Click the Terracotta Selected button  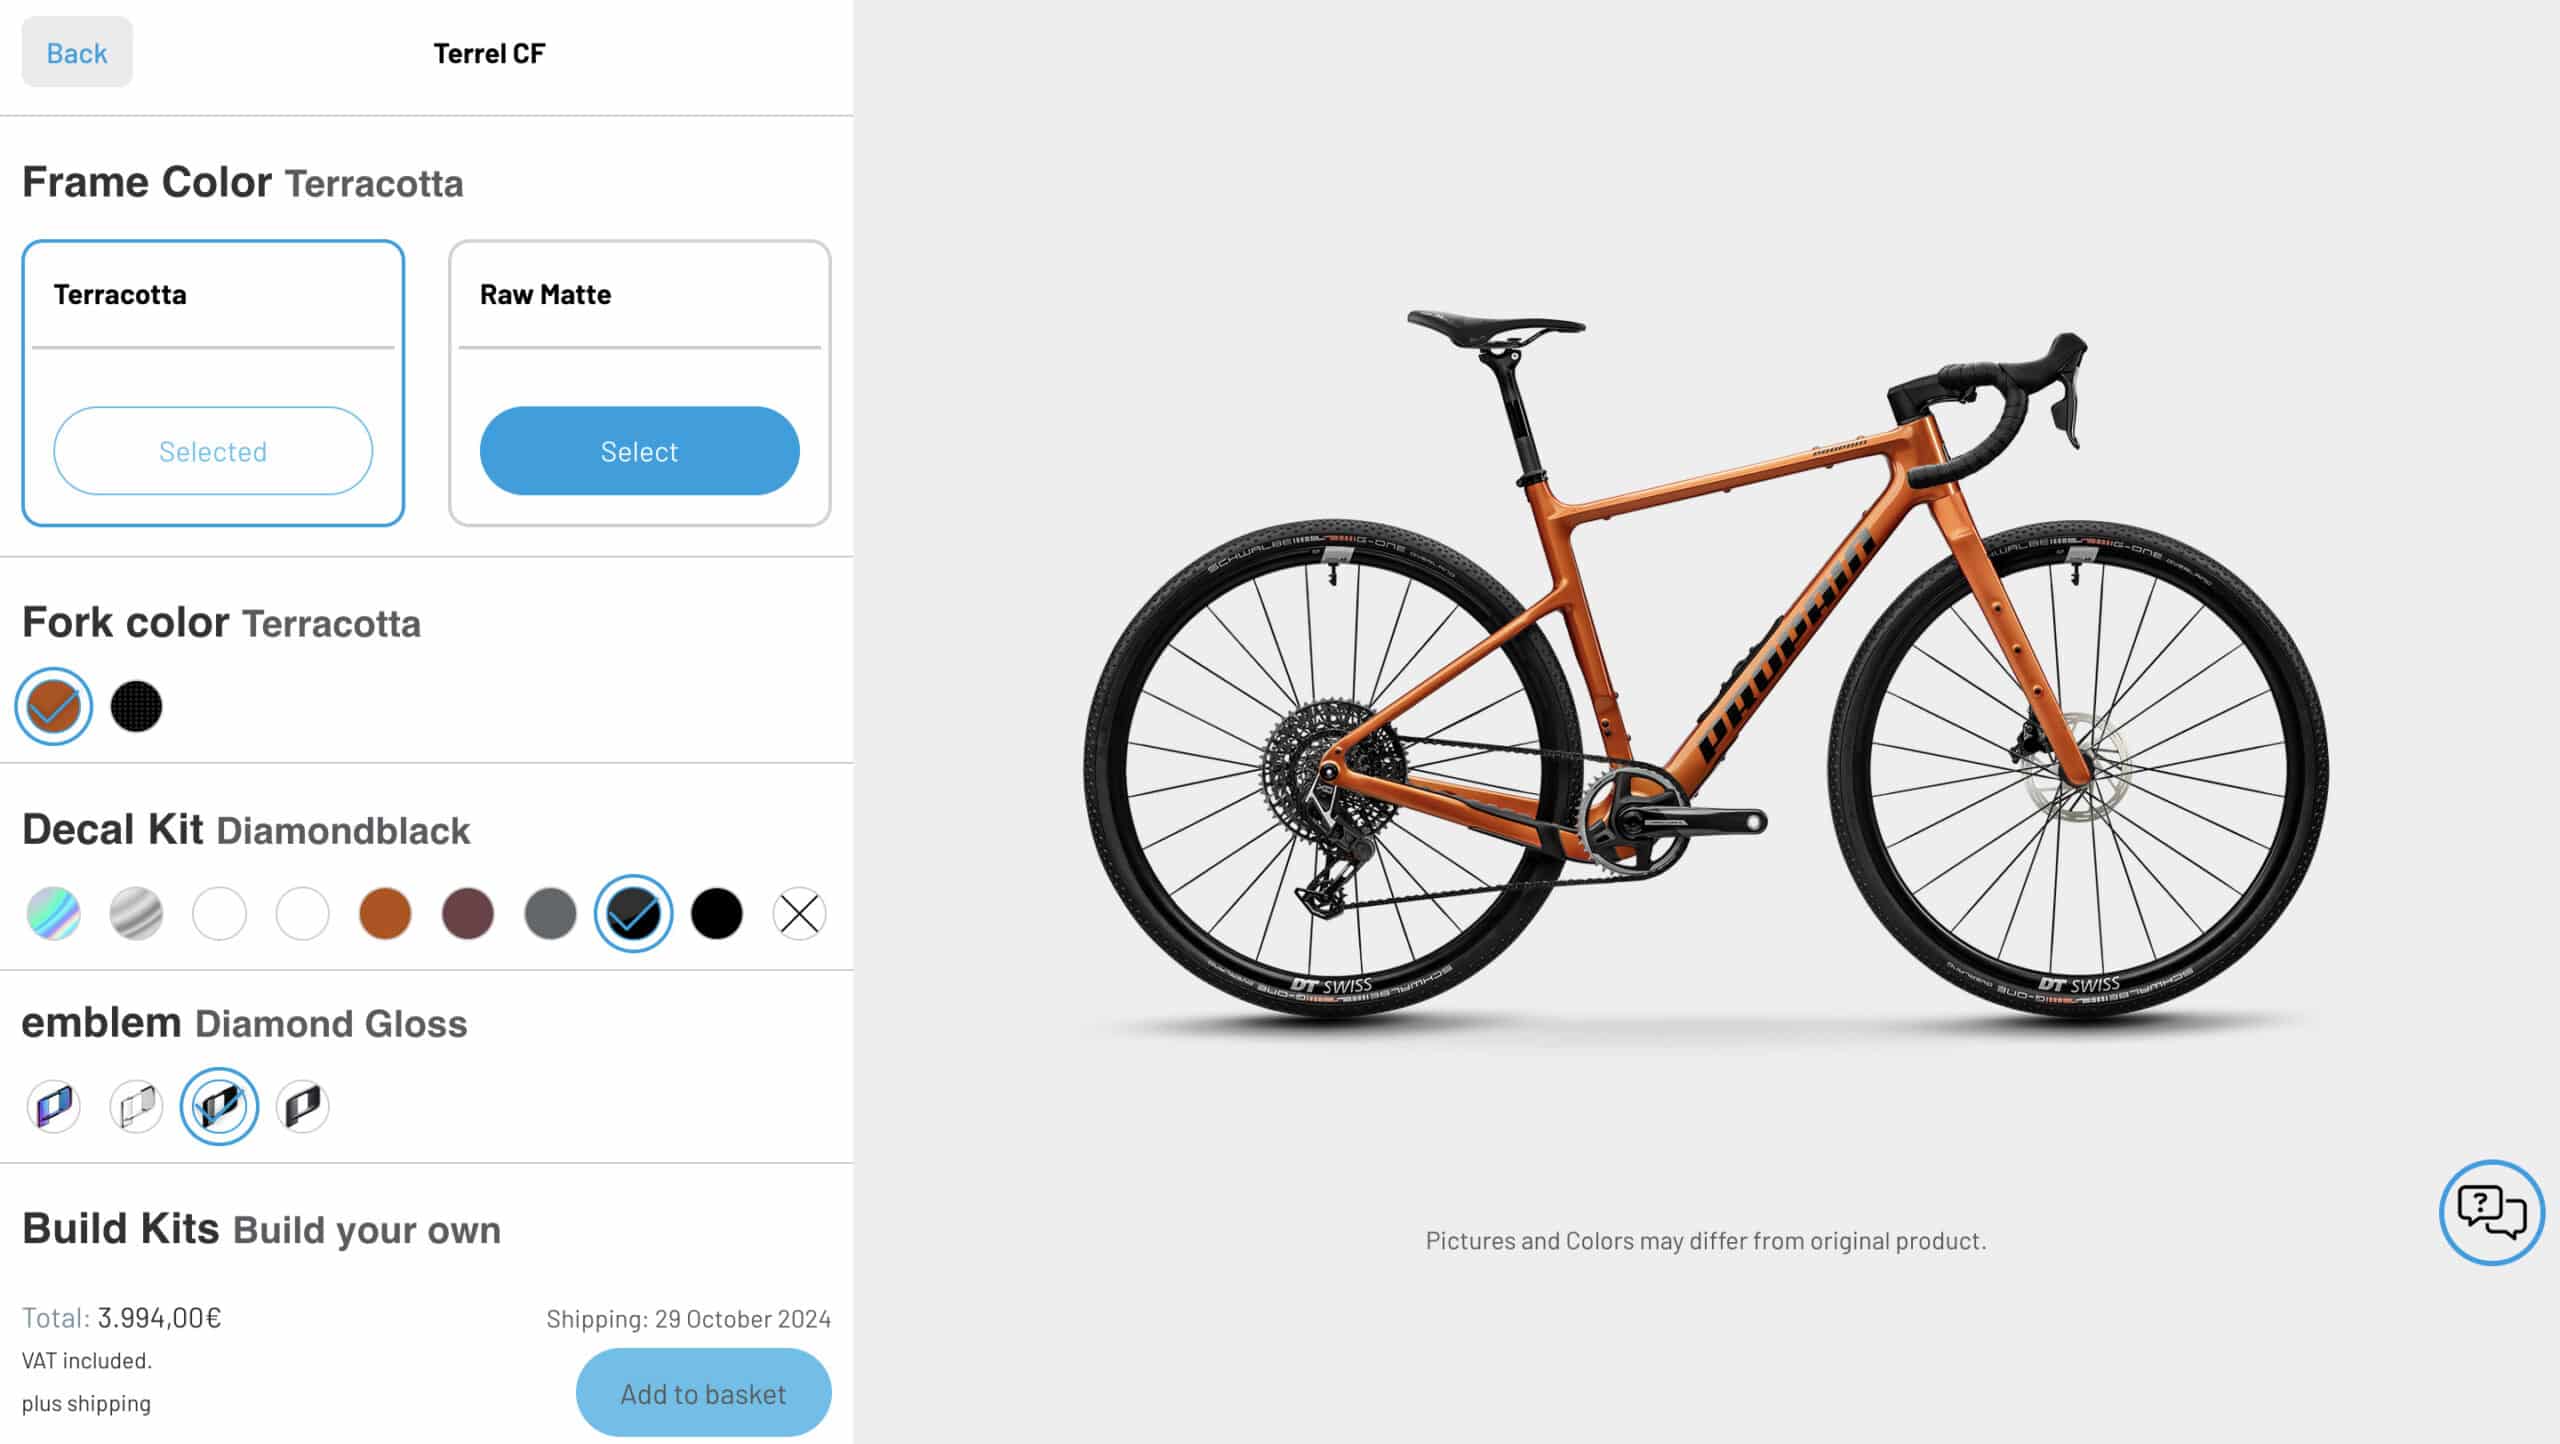click(213, 451)
